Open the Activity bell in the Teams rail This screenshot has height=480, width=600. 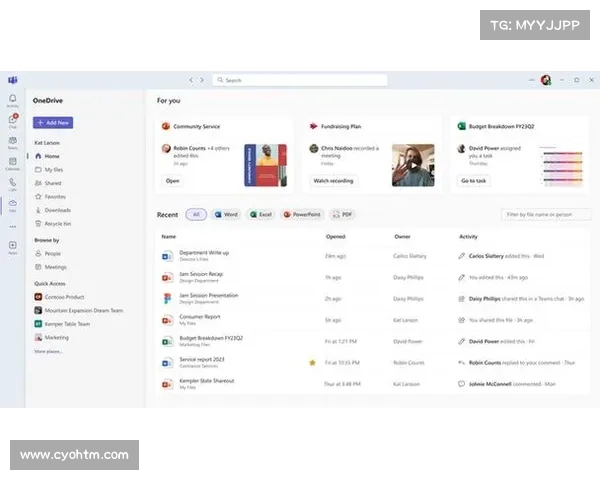(13, 100)
